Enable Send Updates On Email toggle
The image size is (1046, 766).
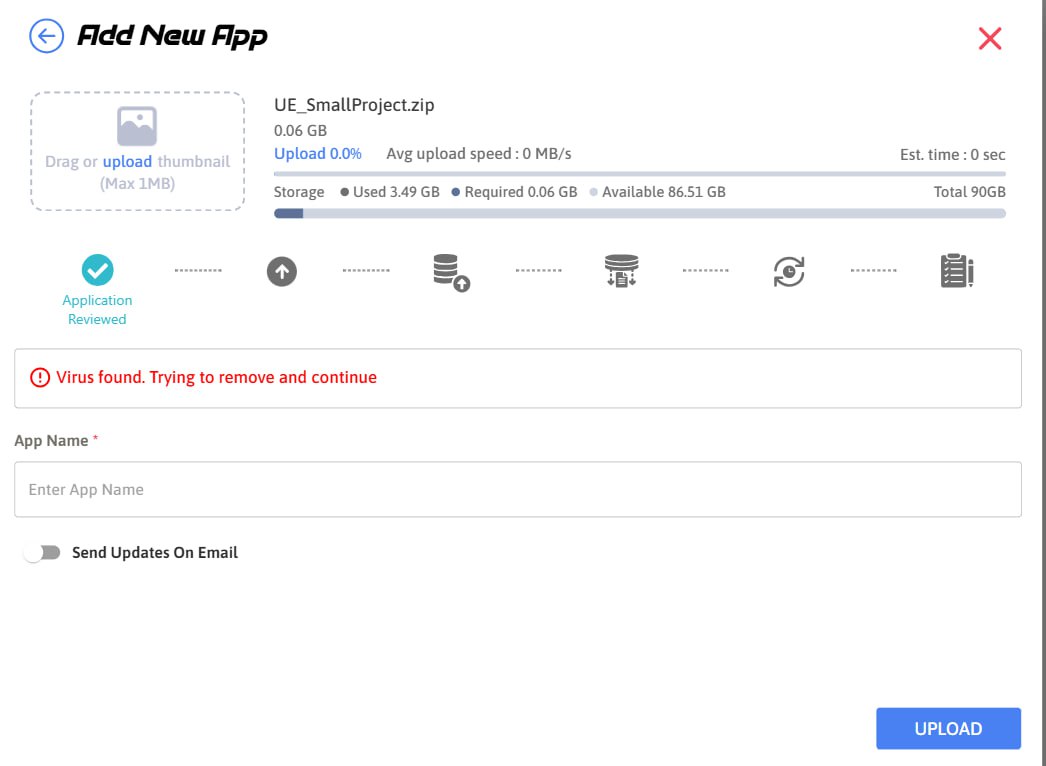click(42, 553)
